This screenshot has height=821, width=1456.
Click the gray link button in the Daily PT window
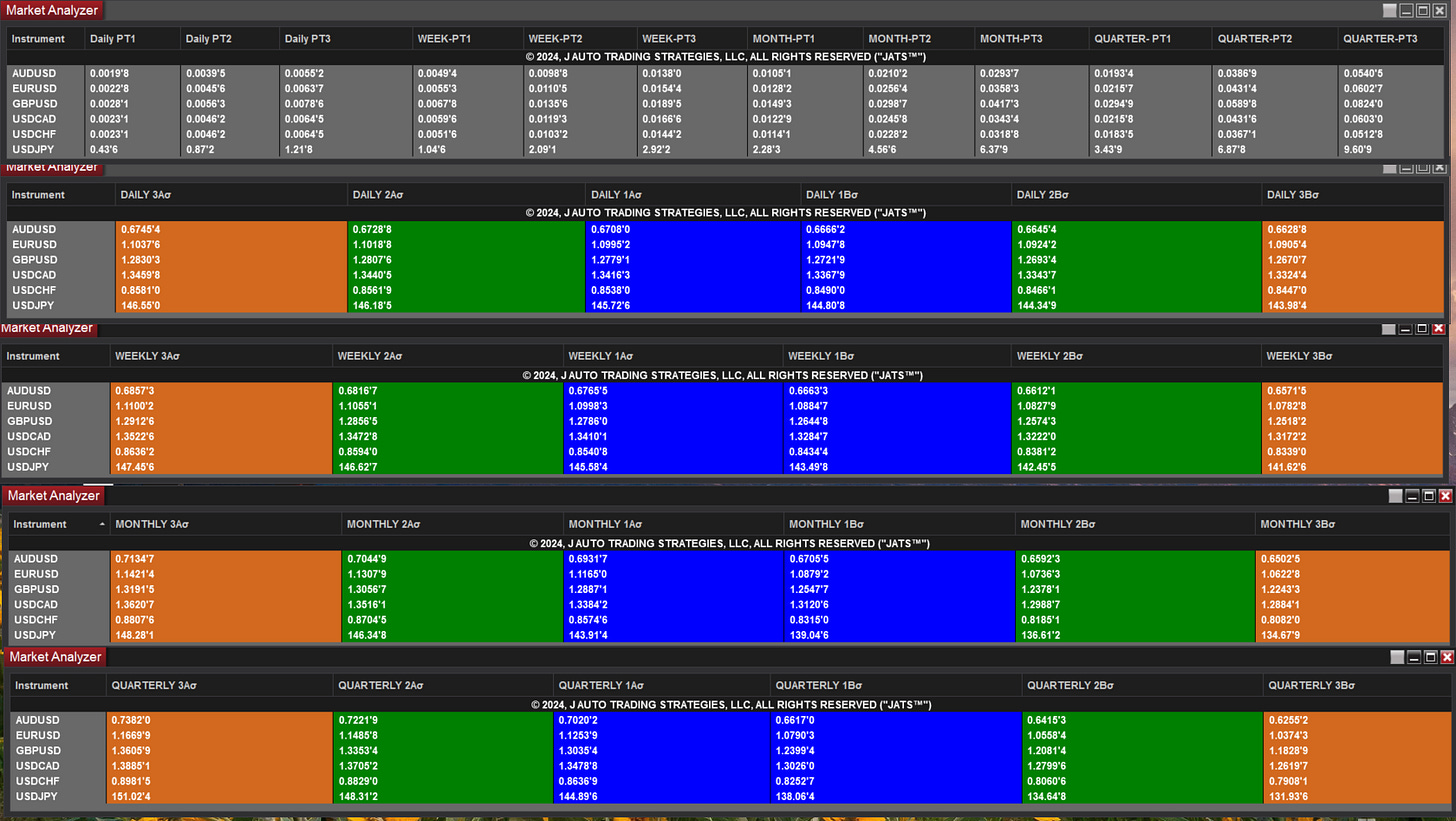(1389, 10)
